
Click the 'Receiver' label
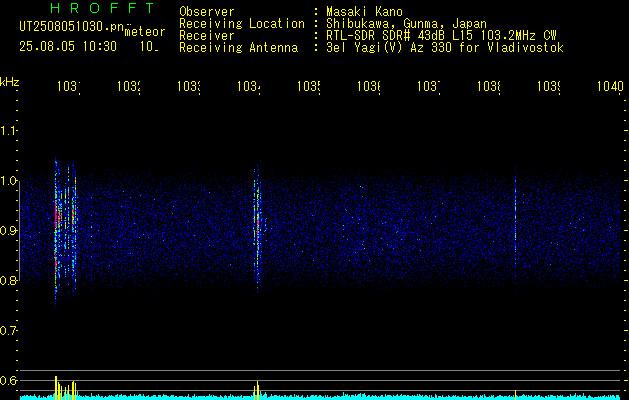click(x=207, y=36)
